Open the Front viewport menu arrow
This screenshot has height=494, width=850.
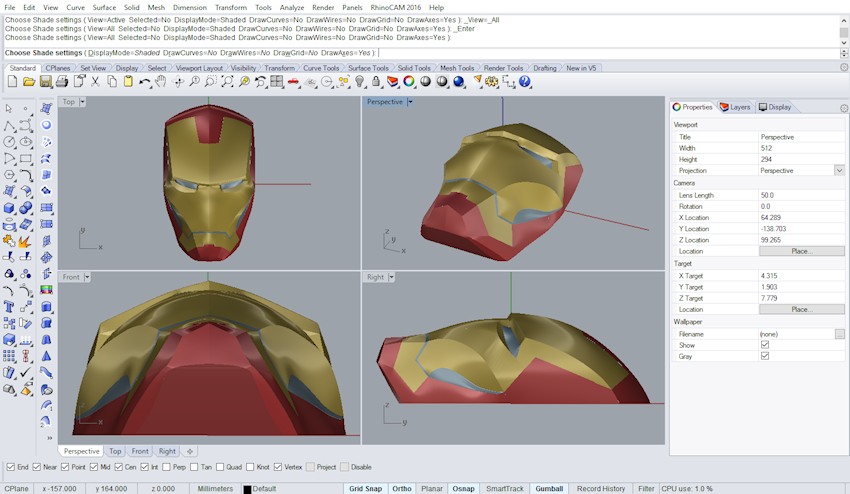(87, 277)
